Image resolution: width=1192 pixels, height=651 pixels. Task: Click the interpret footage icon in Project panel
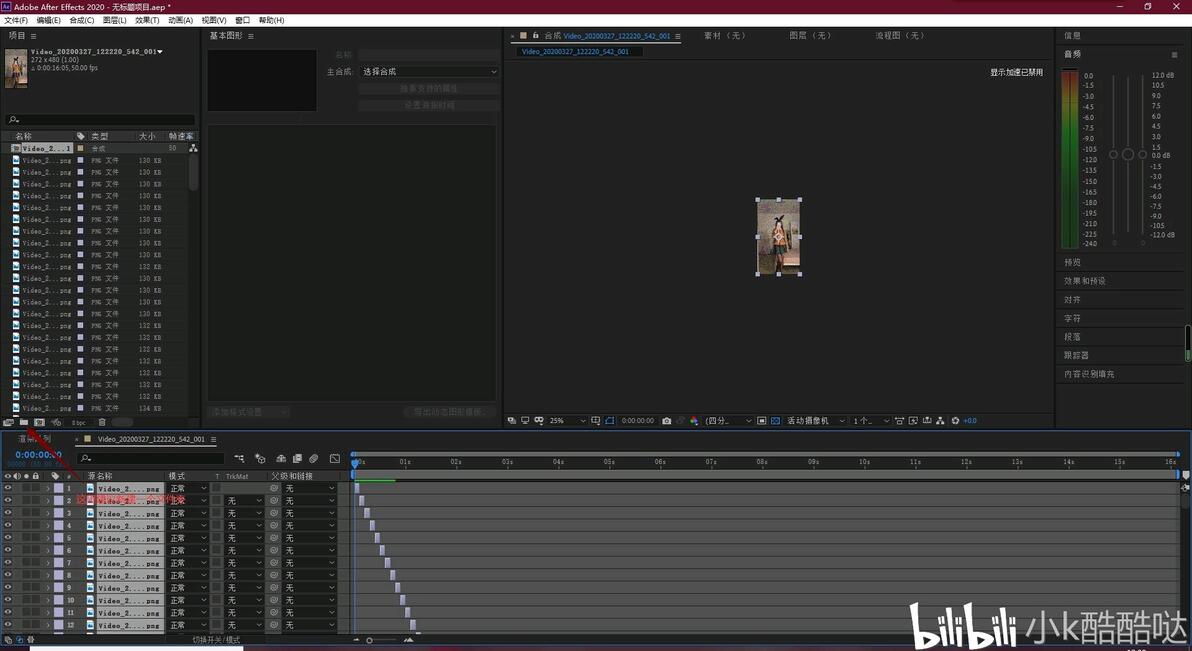(8, 423)
